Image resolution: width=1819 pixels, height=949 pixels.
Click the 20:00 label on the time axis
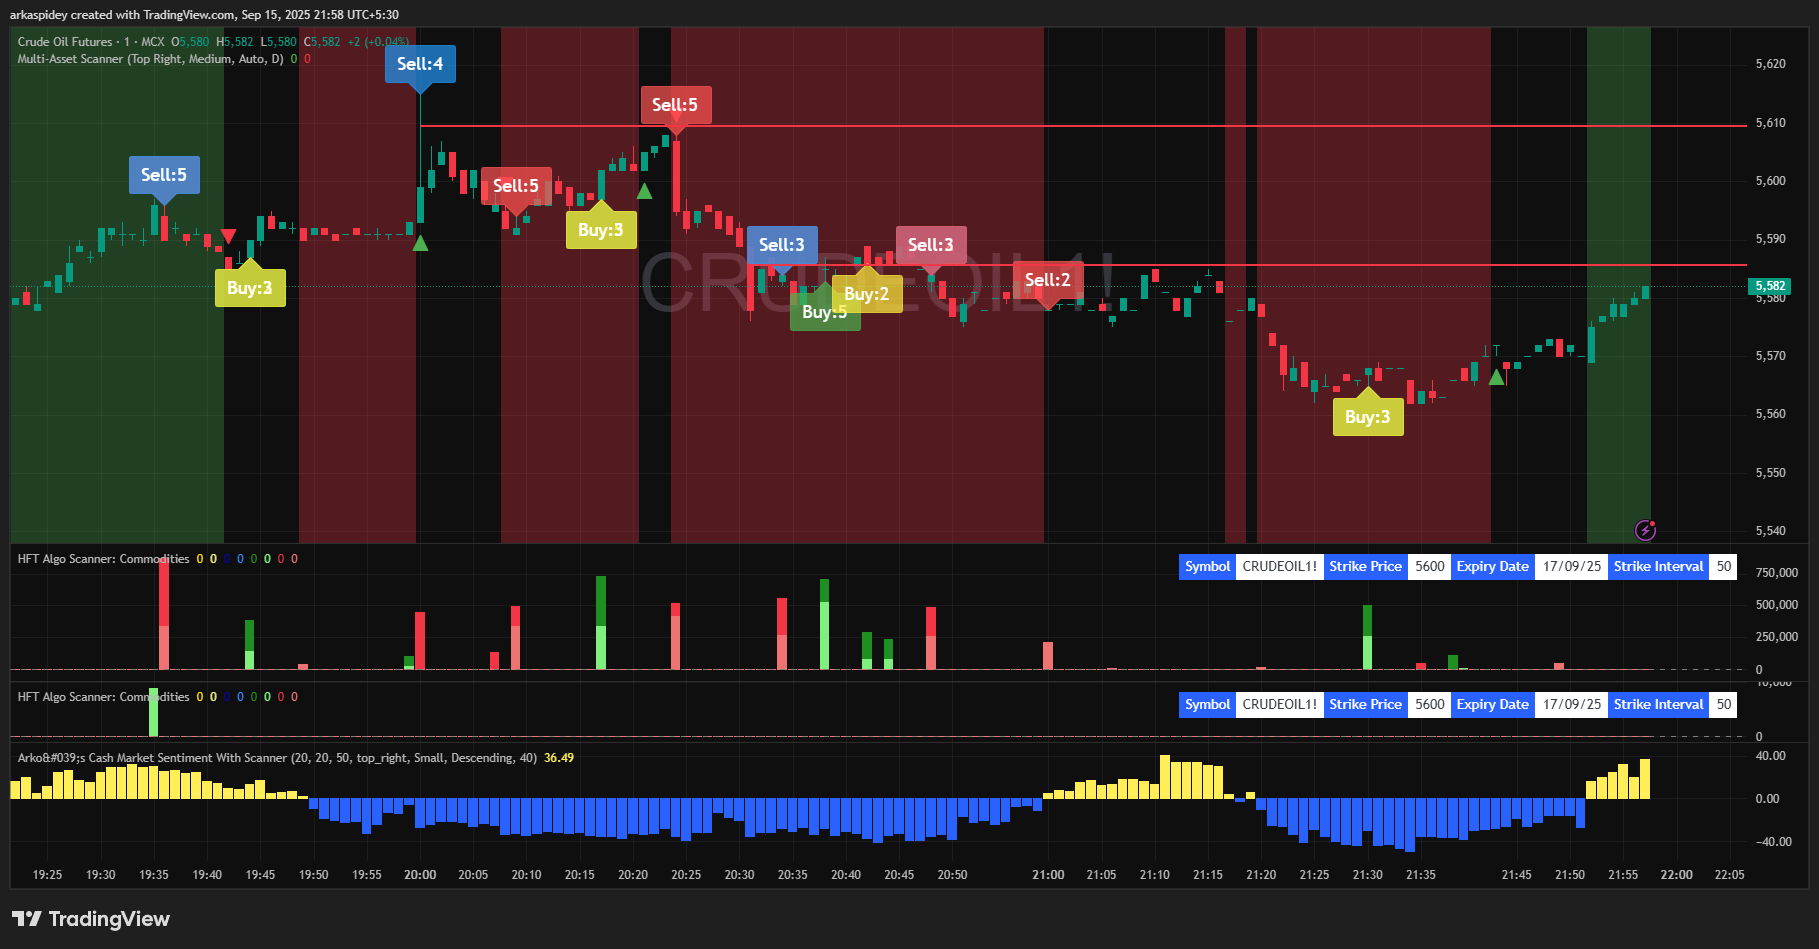pos(420,875)
